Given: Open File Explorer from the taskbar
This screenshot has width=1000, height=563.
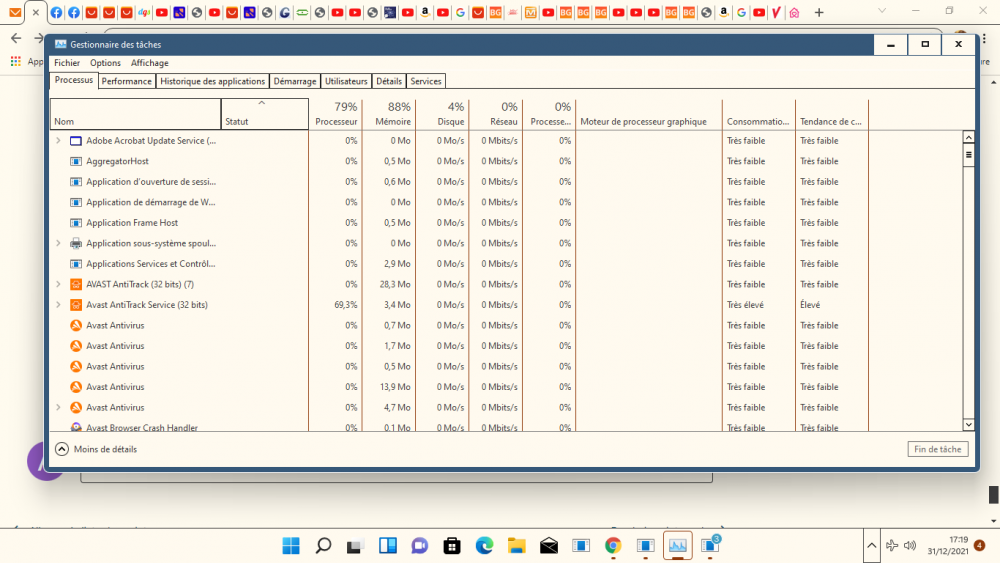Looking at the screenshot, I should 516,546.
